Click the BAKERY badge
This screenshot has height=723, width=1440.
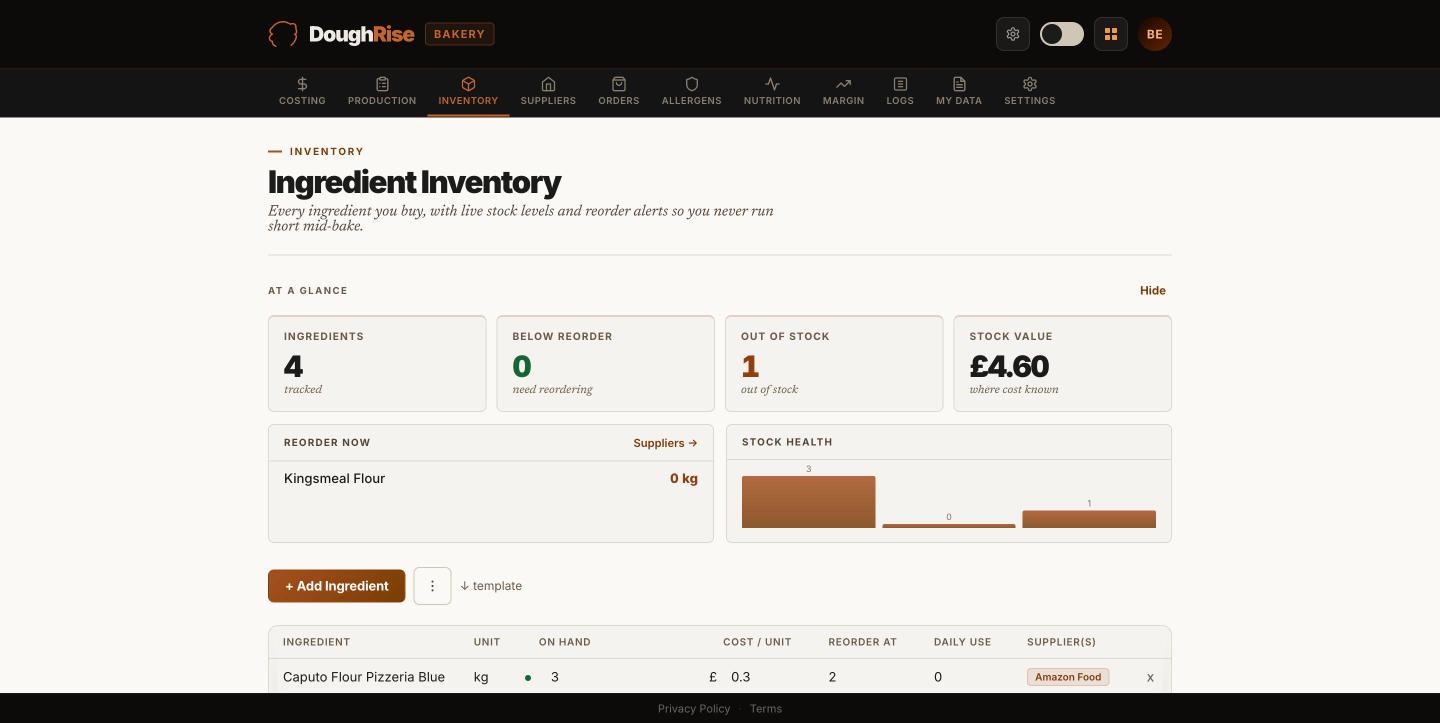point(460,34)
